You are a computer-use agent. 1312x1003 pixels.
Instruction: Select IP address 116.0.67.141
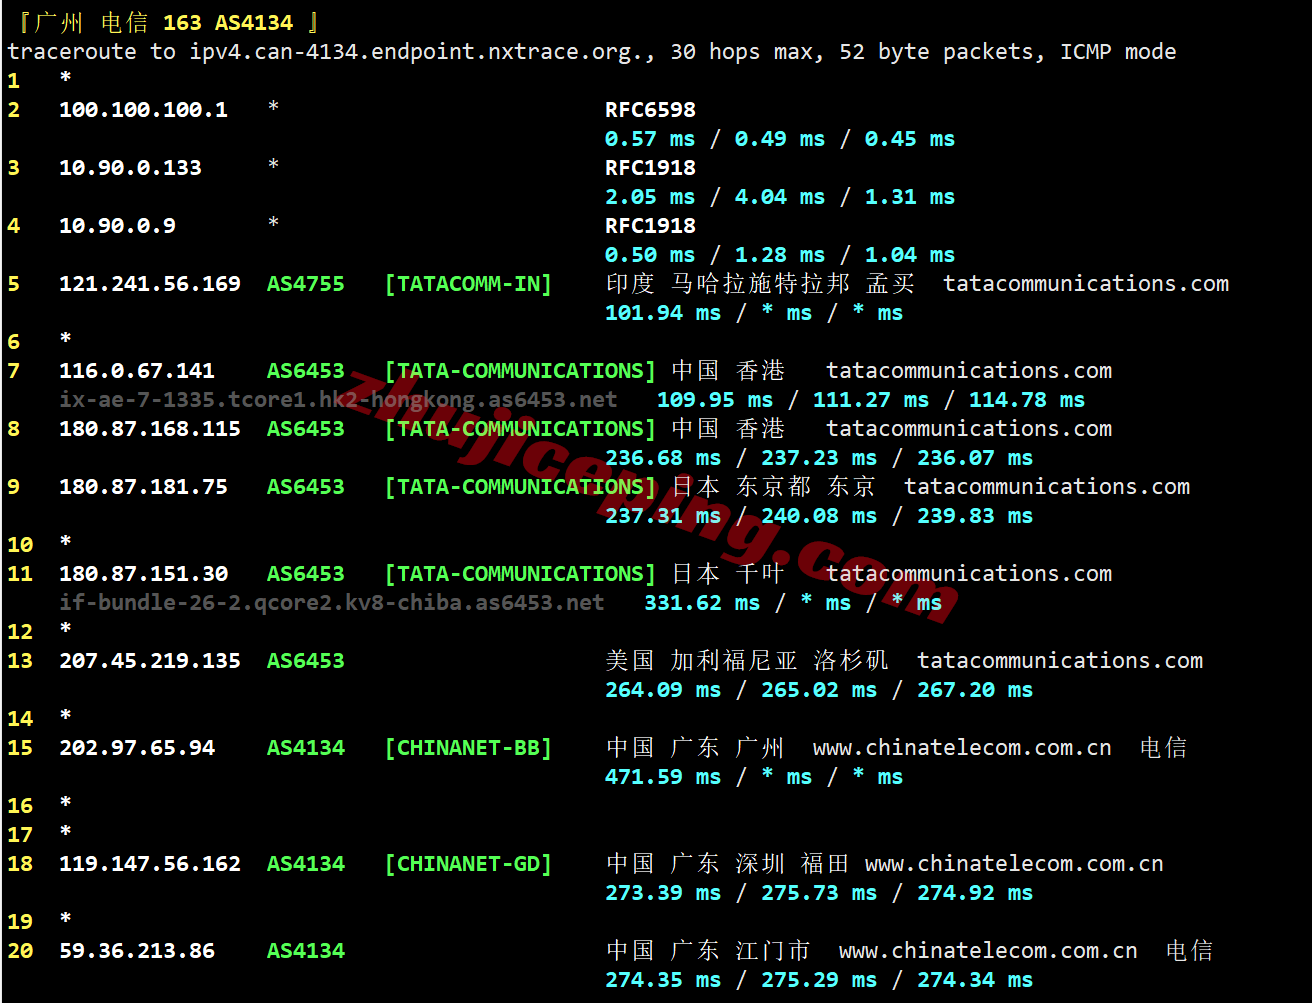[137, 371]
